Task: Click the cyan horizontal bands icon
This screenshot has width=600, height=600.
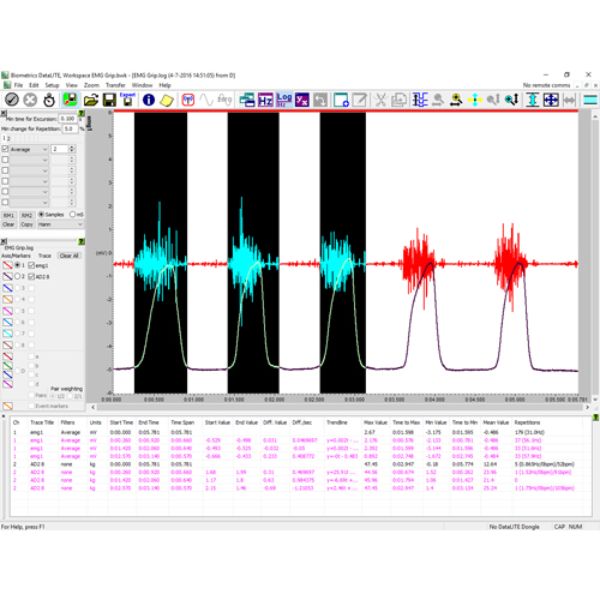Action: [x=590, y=100]
